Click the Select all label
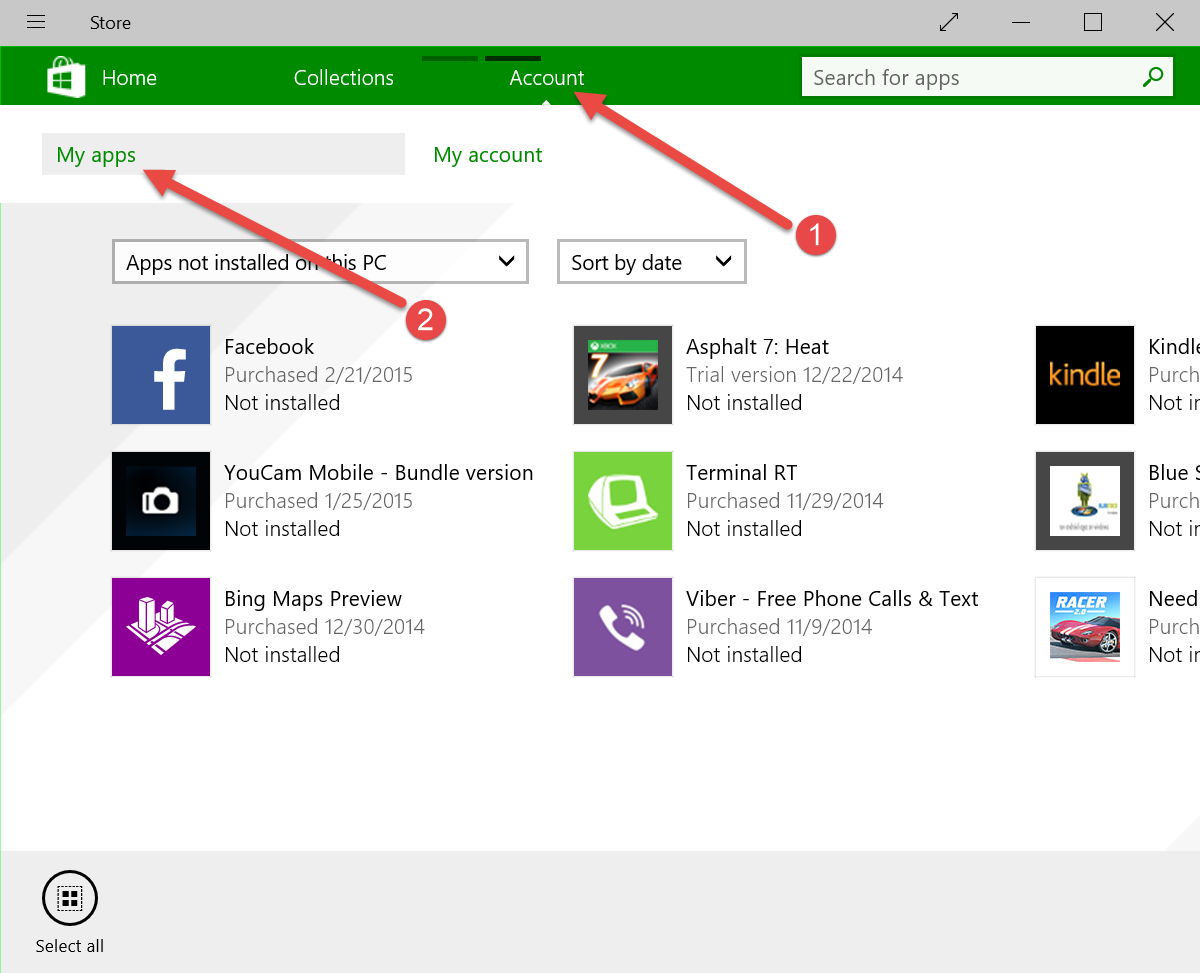1200x973 pixels. point(70,946)
